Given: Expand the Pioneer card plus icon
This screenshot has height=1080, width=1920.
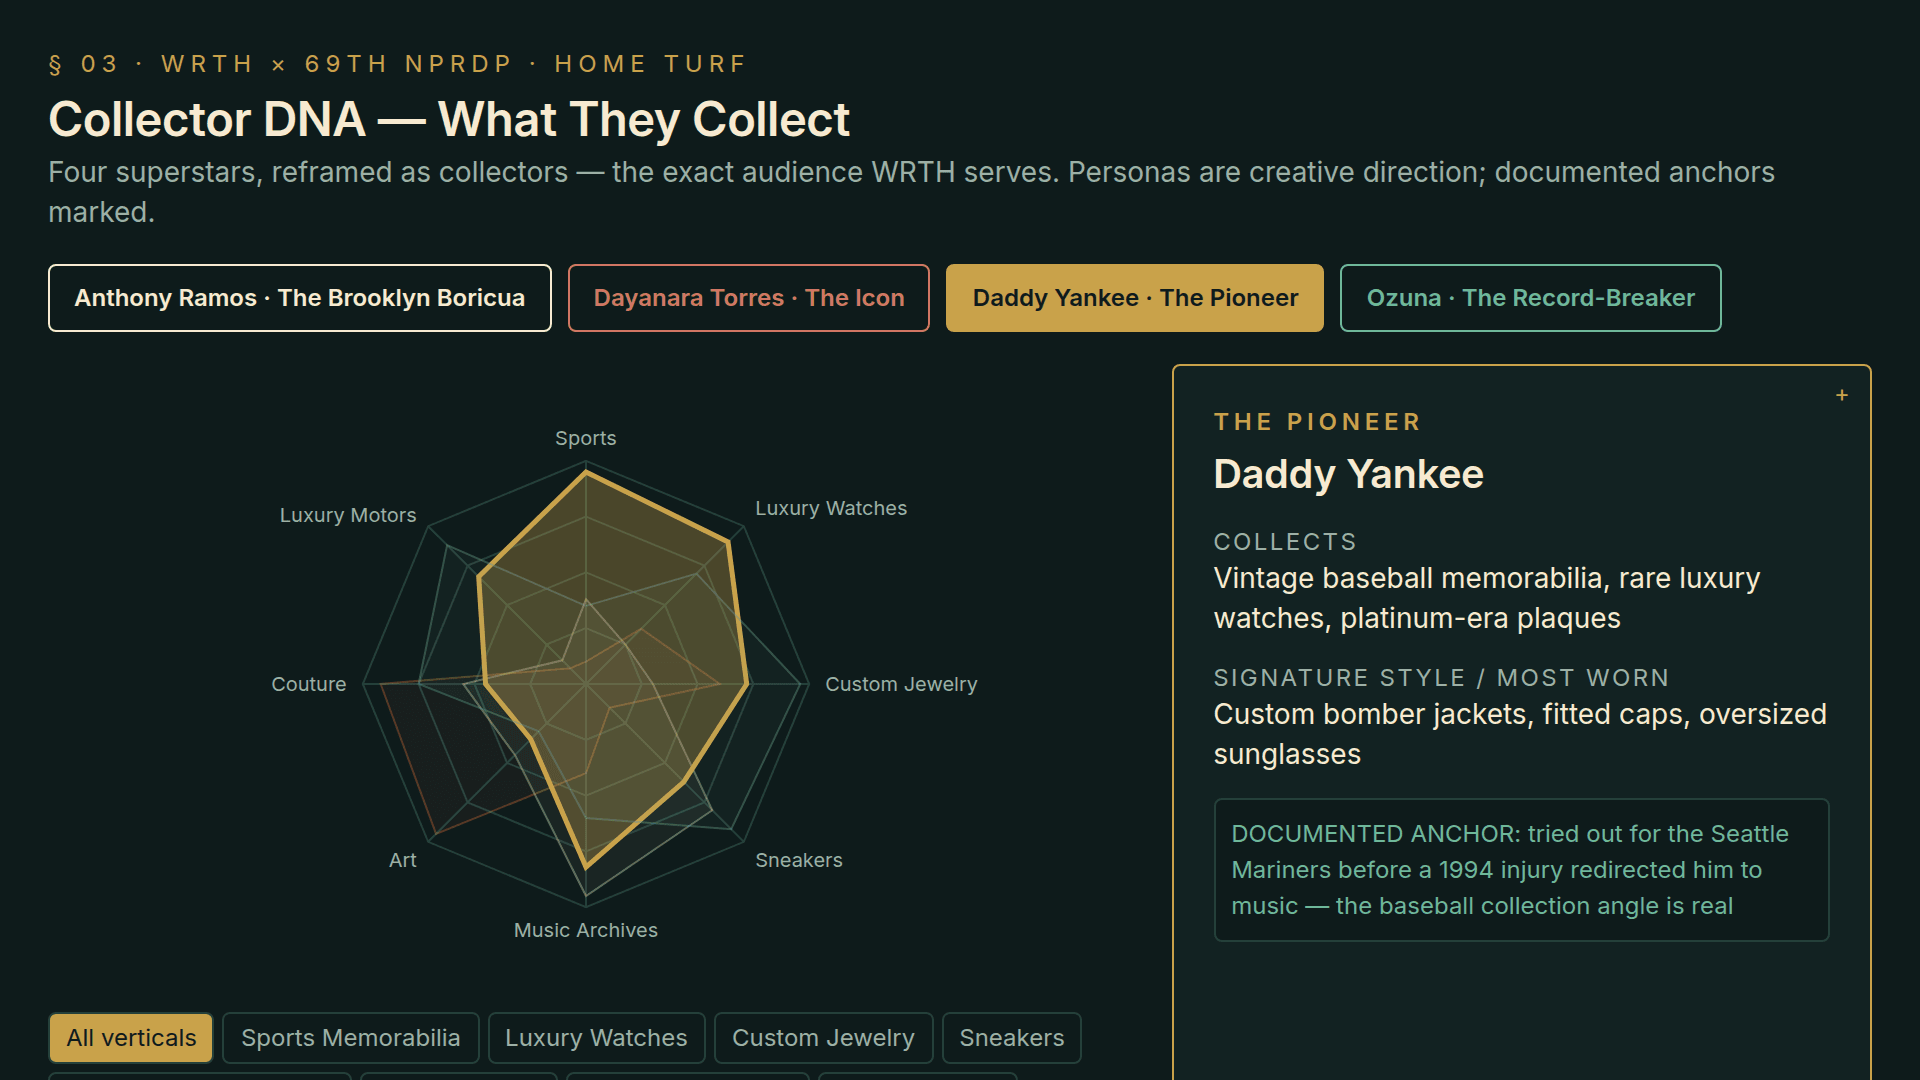Looking at the screenshot, I should pos(1842,395).
